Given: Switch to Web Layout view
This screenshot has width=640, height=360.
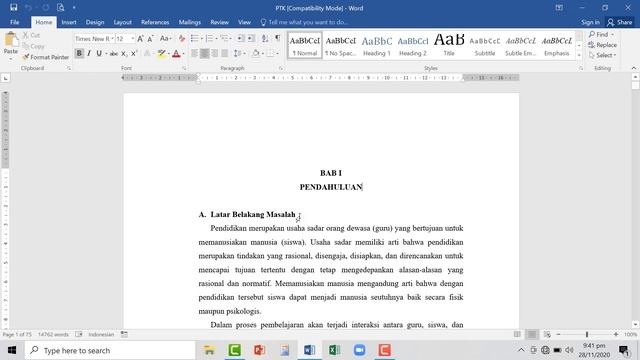Looking at the screenshot, I should 547,334.
